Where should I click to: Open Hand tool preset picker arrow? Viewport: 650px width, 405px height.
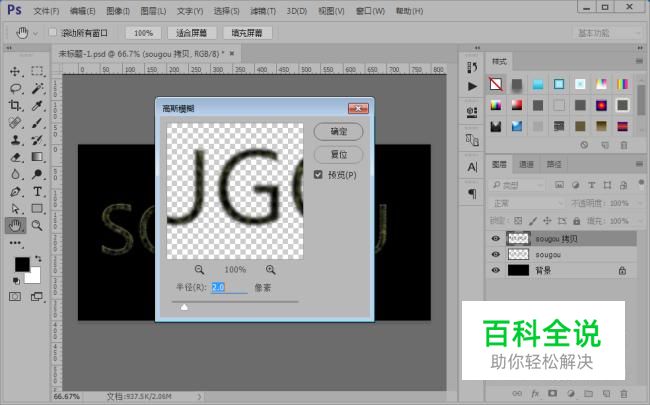(x=36, y=33)
